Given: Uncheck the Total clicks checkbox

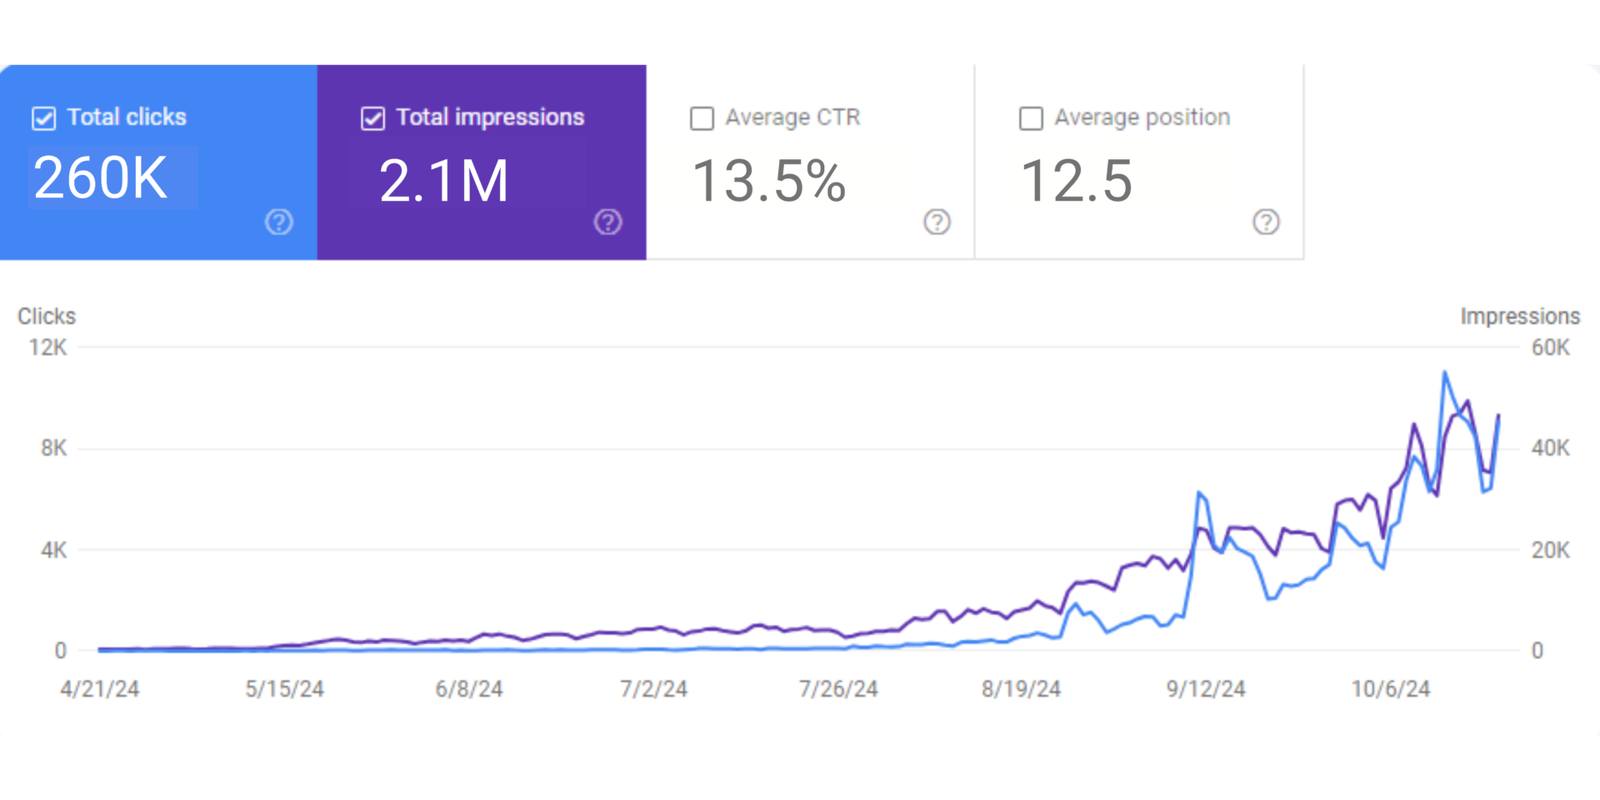Looking at the screenshot, I should pos(44,118).
